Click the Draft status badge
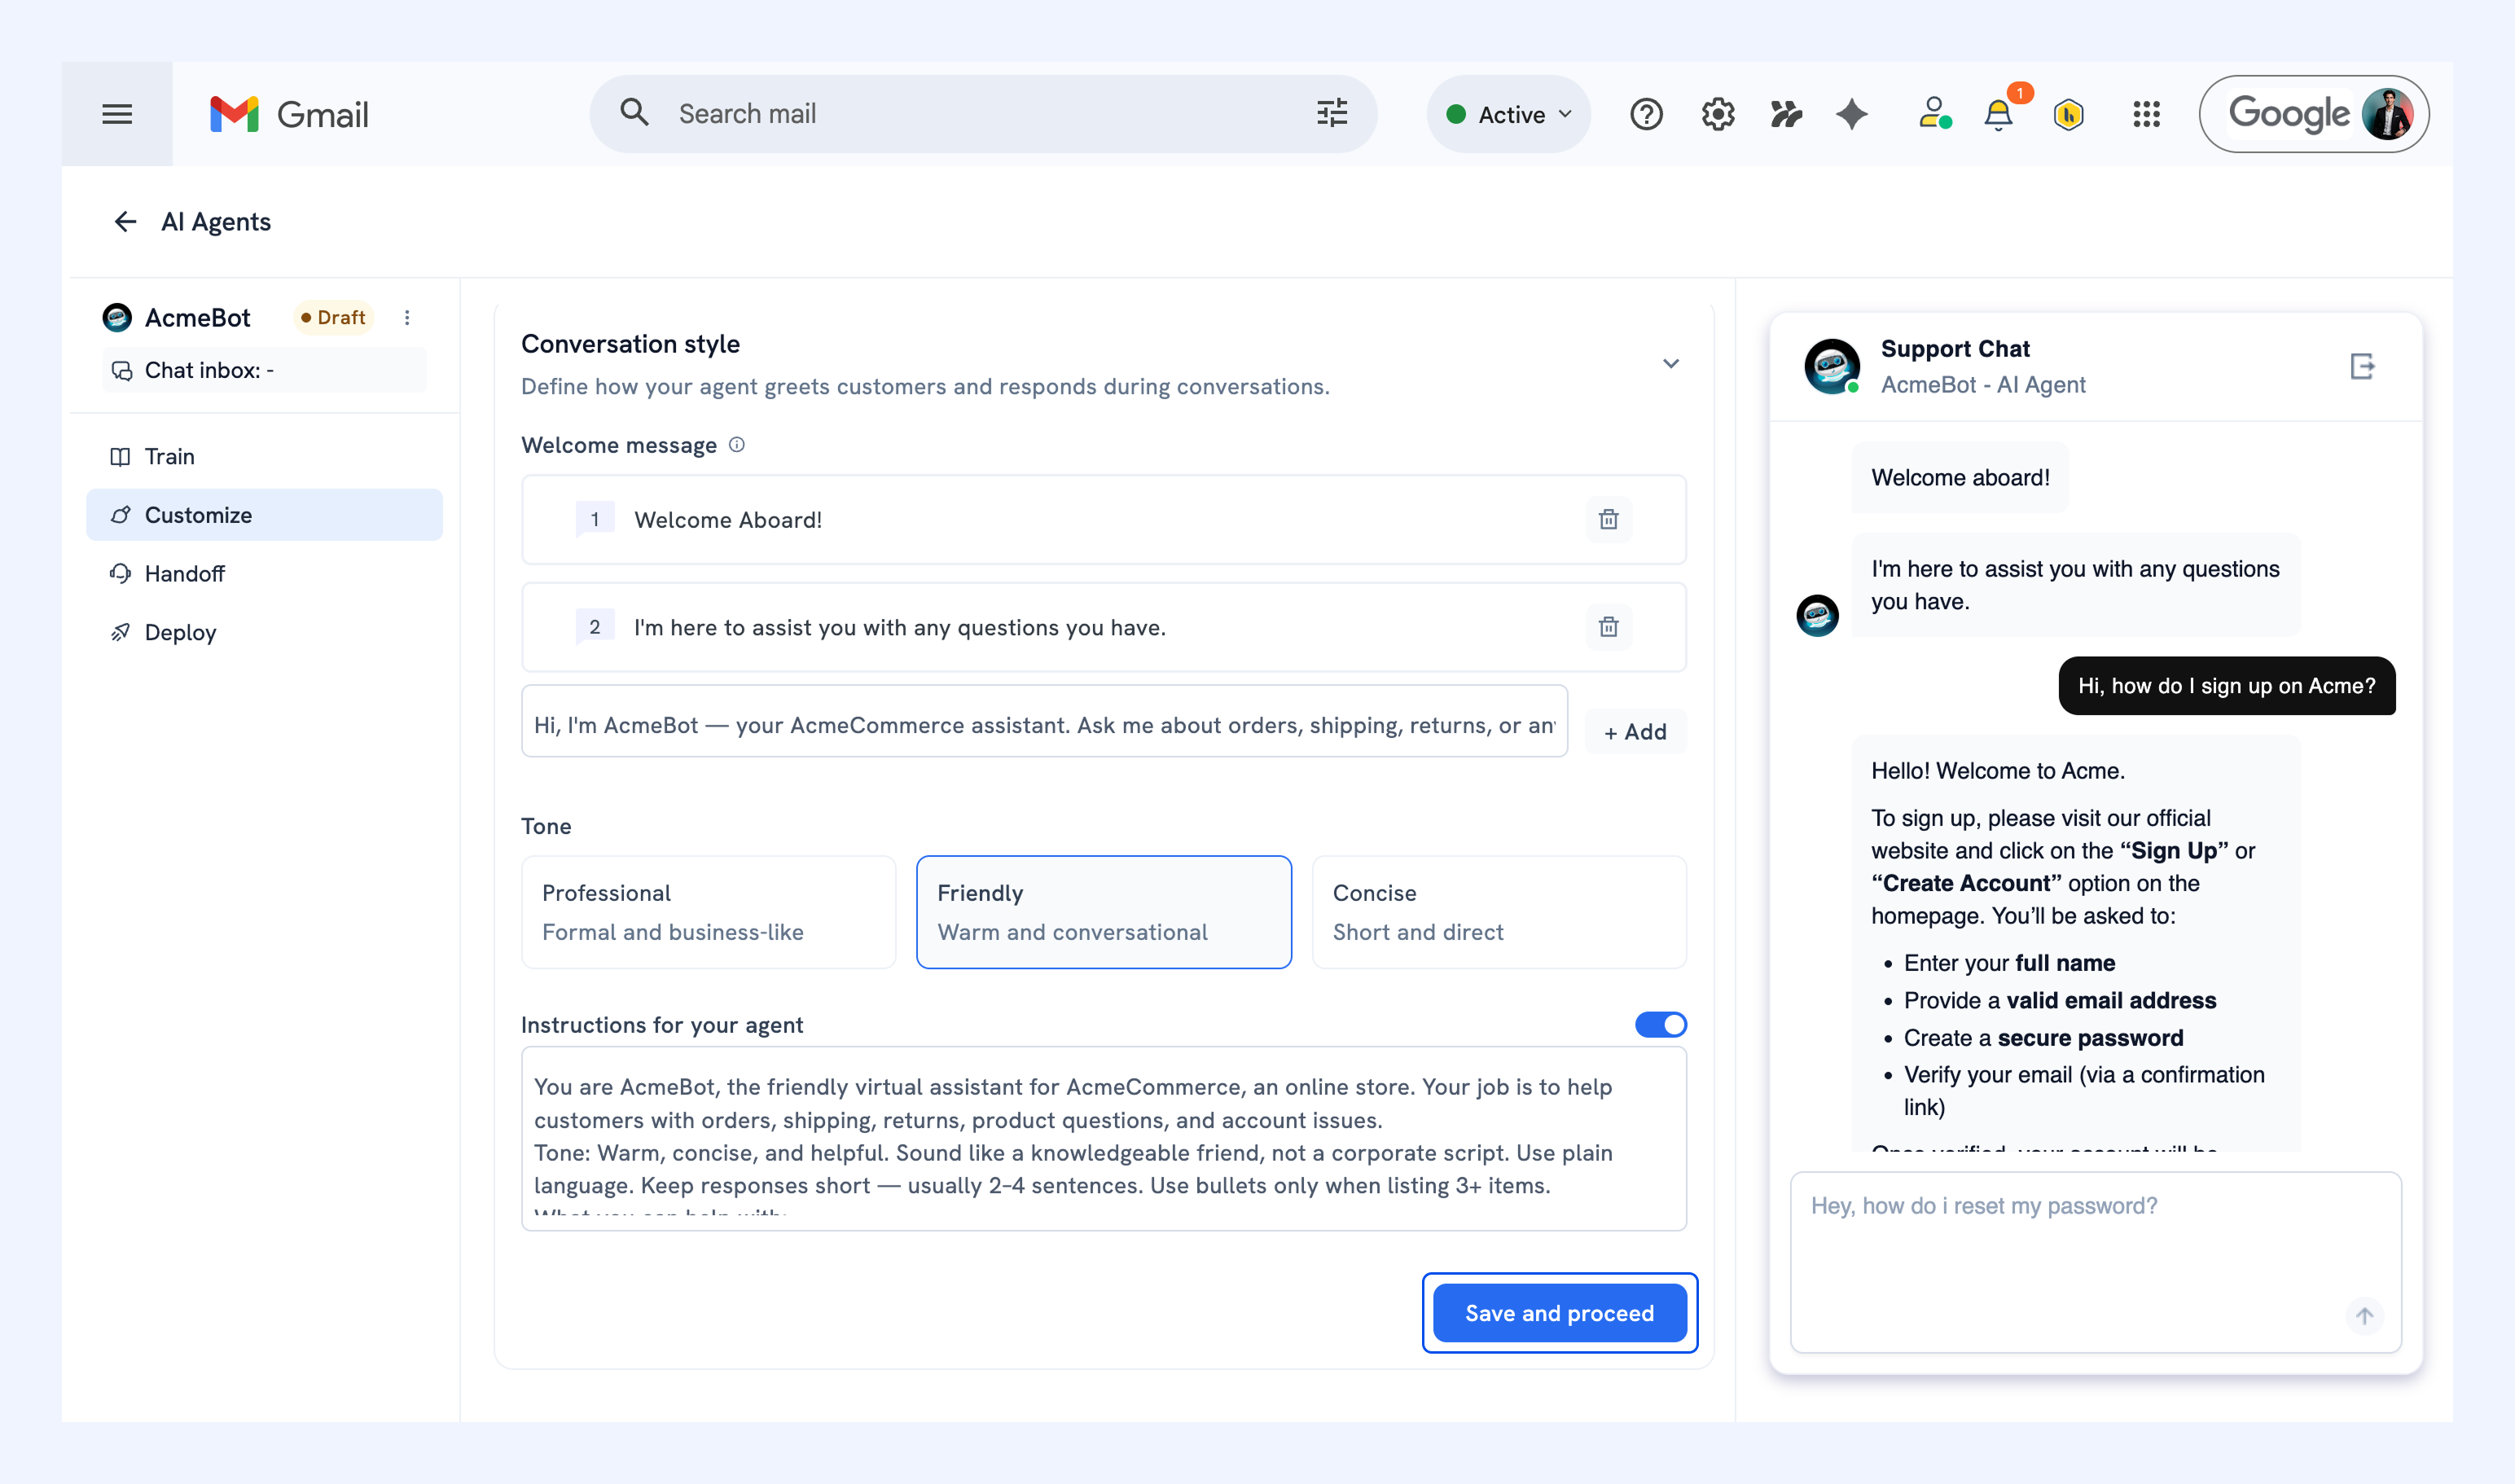Screen dimensions: 2515x1484 [x=333, y=317]
